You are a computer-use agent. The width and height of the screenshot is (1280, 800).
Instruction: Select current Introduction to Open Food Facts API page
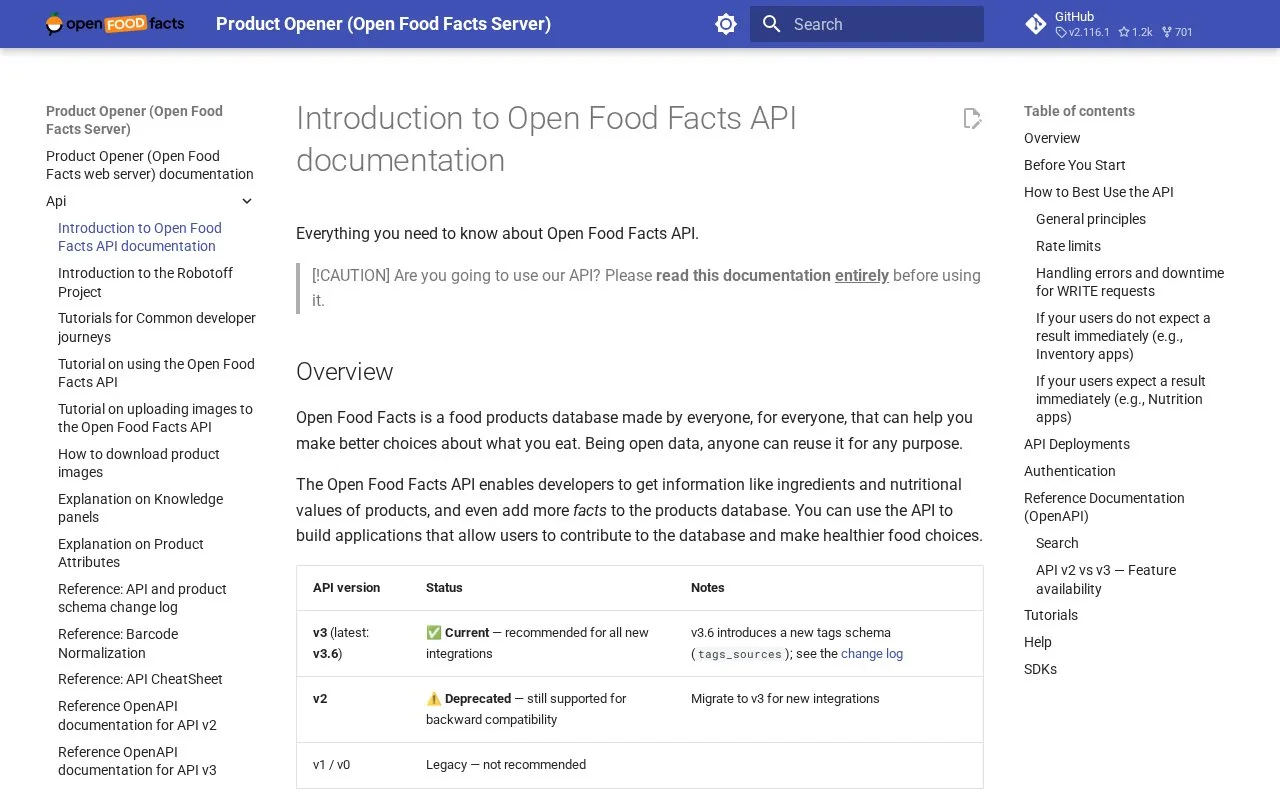click(x=140, y=237)
